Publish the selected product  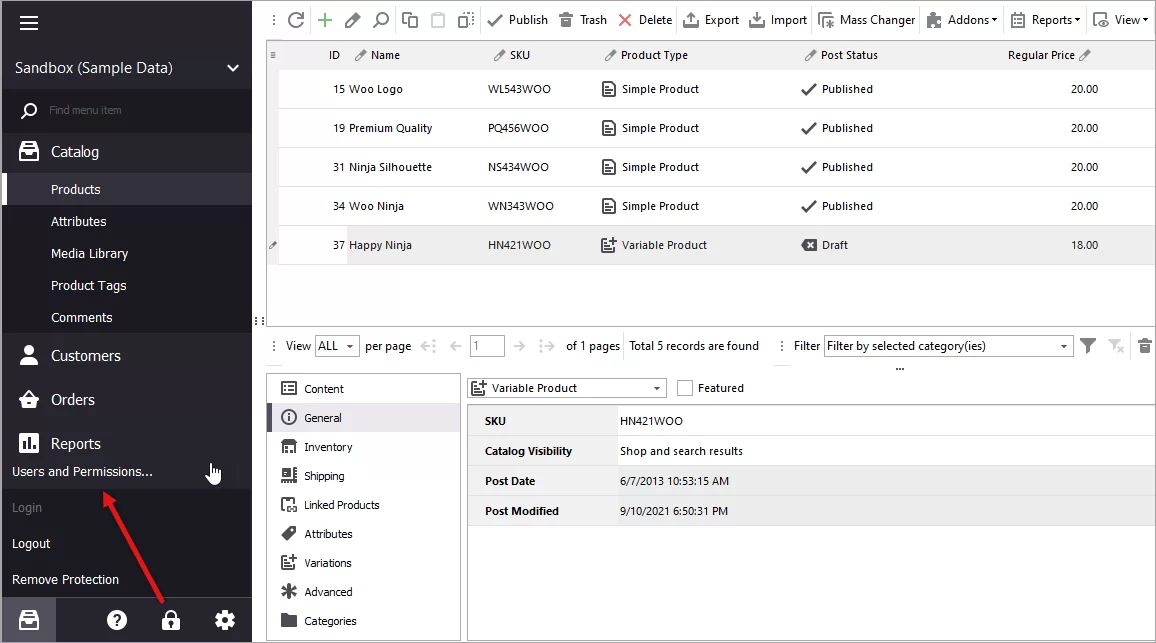click(516, 19)
